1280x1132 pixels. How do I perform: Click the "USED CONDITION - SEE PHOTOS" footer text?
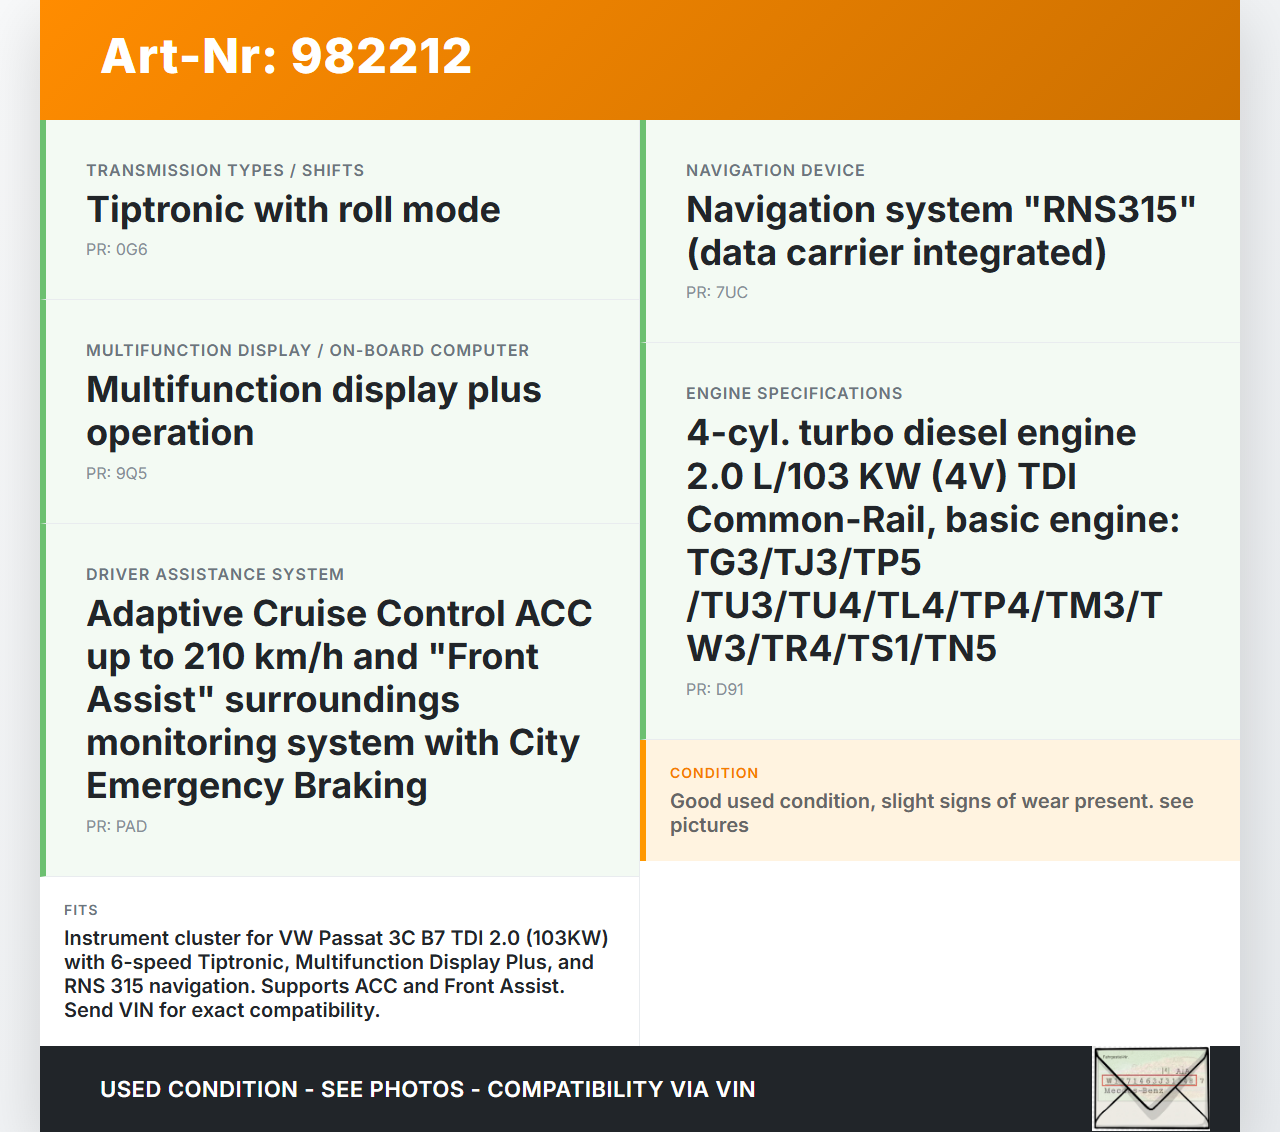[428, 1089]
